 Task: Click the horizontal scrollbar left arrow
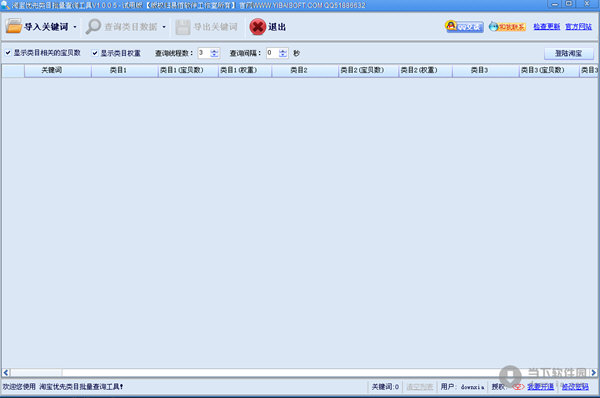point(6,372)
